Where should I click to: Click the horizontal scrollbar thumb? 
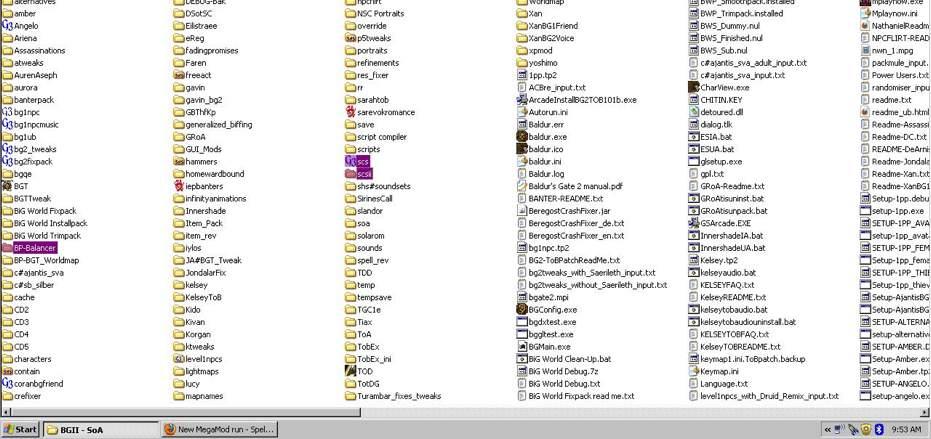pos(186,412)
